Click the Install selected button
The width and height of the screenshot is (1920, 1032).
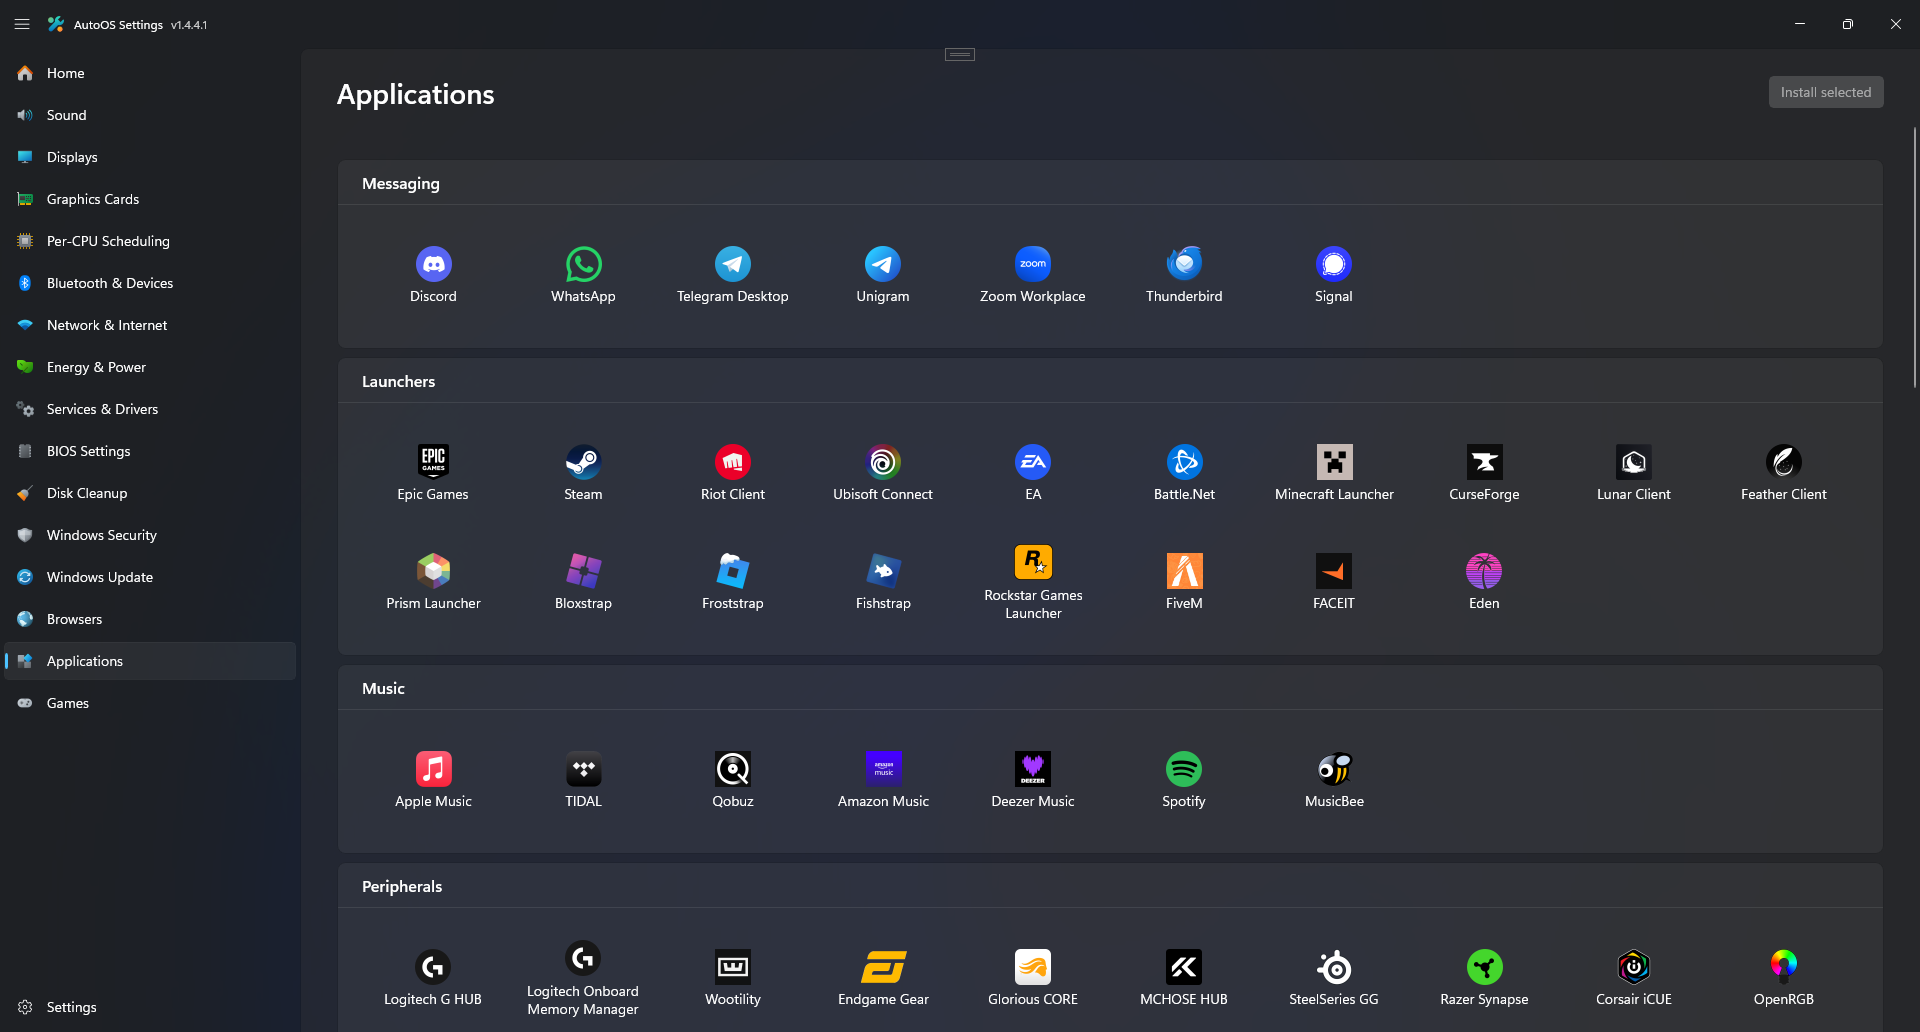point(1826,92)
